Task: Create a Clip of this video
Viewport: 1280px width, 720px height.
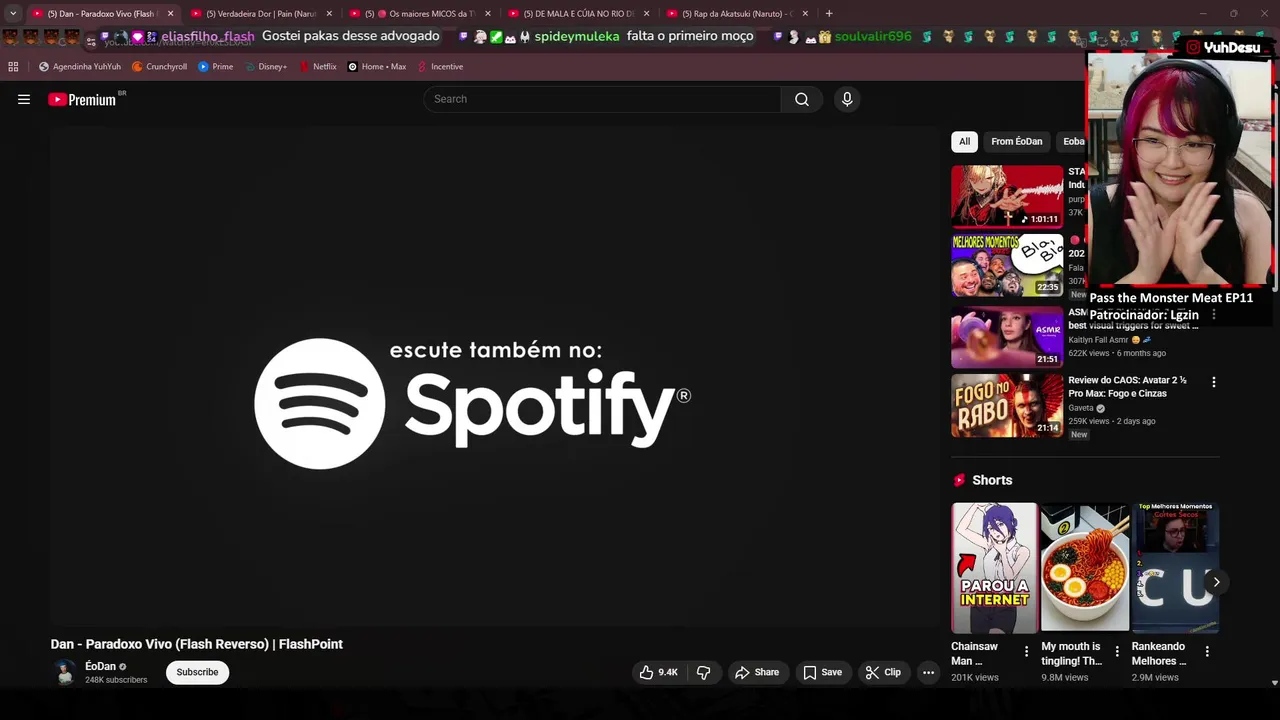Action: click(883, 672)
